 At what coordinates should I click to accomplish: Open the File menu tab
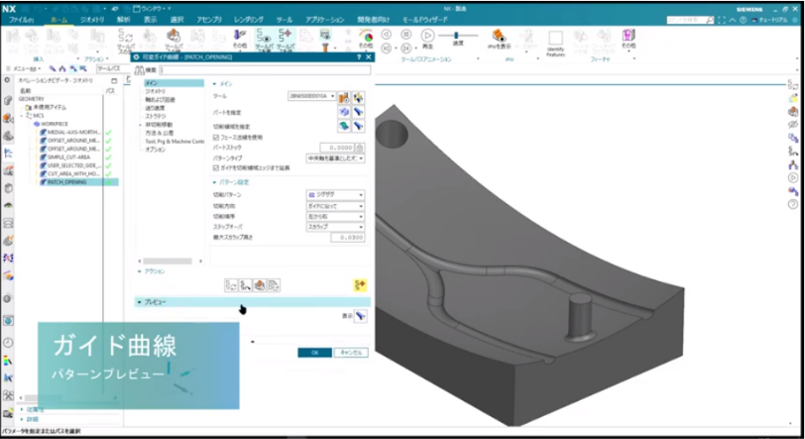21,20
